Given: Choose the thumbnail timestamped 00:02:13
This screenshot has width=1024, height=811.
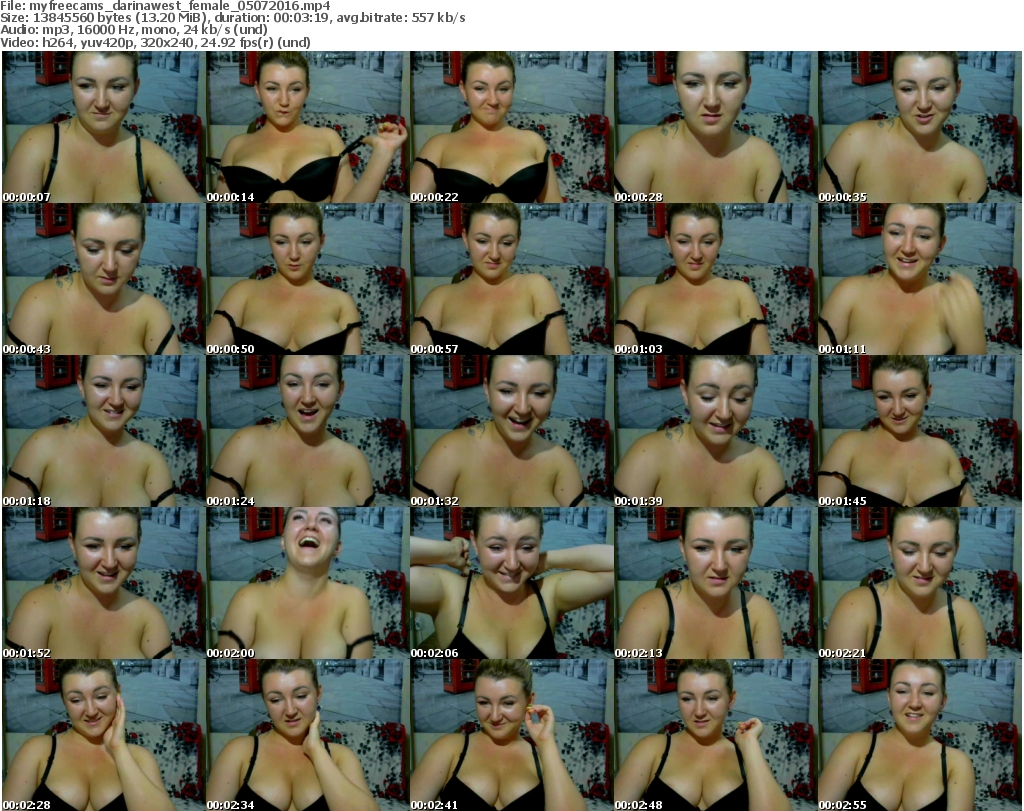Looking at the screenshot, I should [x=715, y=584].
